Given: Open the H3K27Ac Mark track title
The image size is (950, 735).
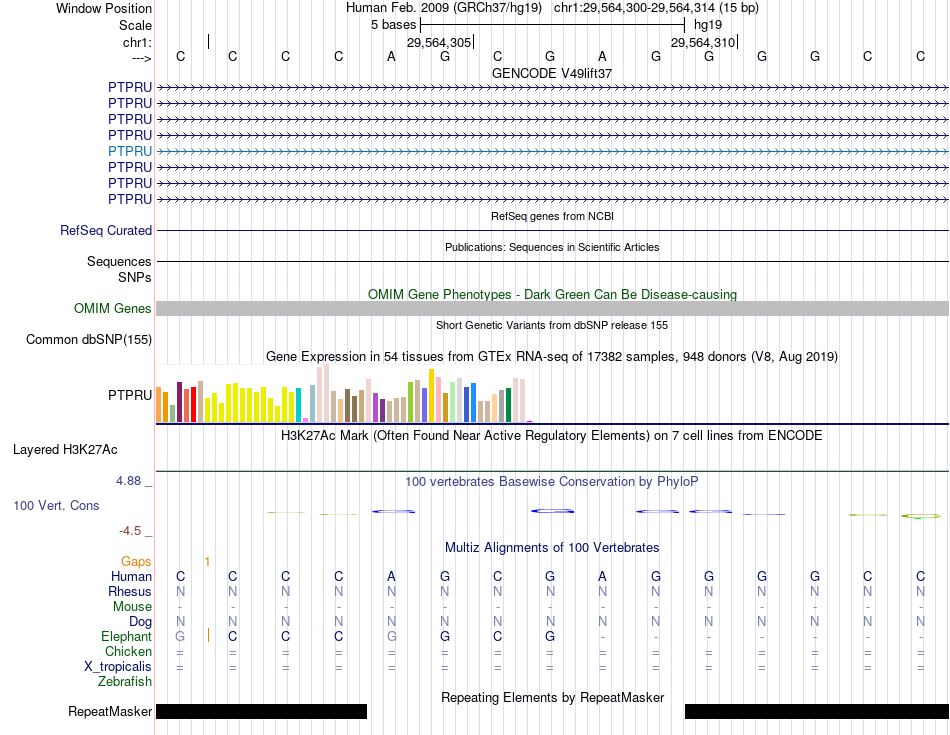Looking at the screenshot, I should (x=552, y=436).
